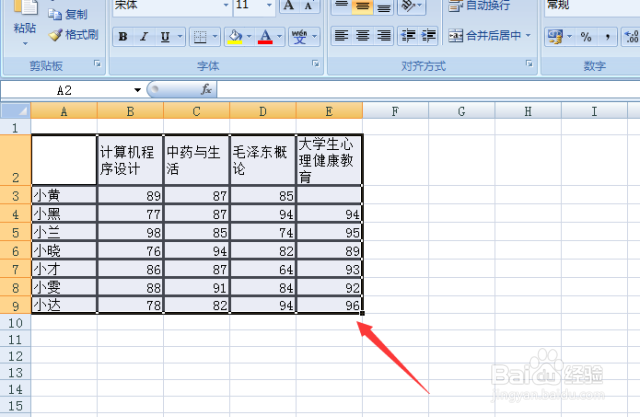Select column H header
This screenshot has width=640, height=417.
528,111
